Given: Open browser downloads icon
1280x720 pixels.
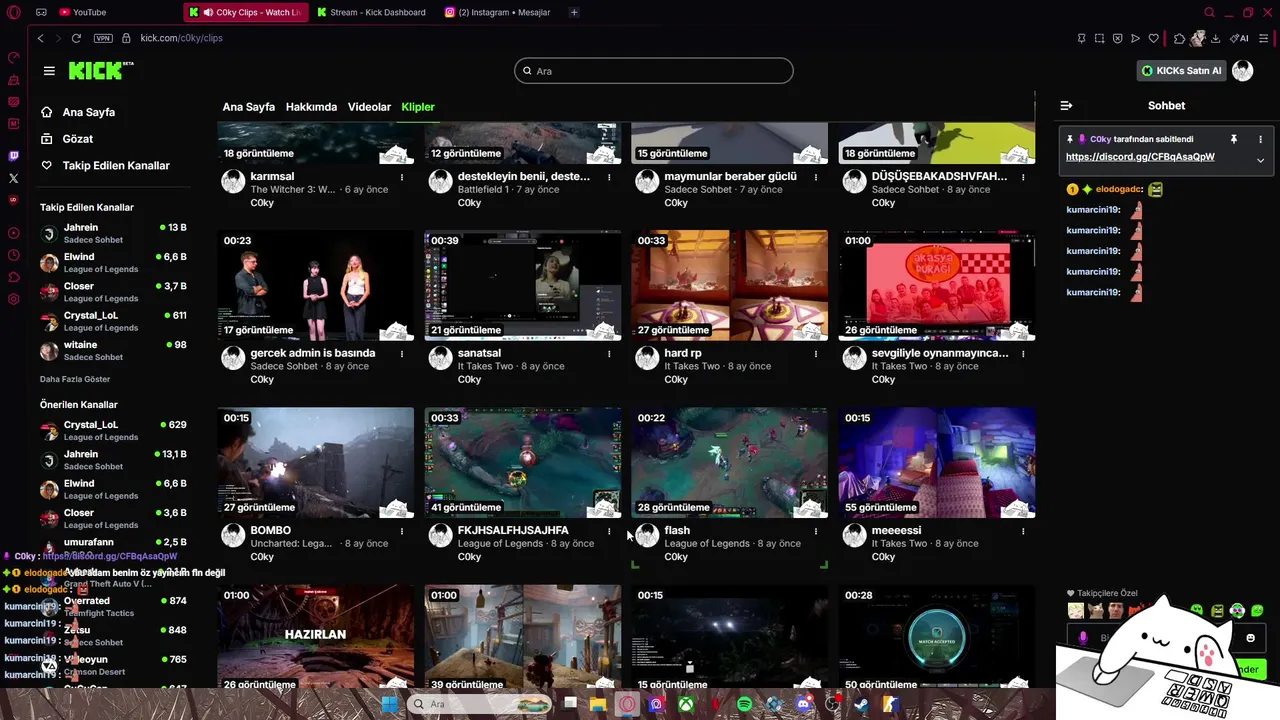Looking at the screenshot, I should (x=1215, y=38).
